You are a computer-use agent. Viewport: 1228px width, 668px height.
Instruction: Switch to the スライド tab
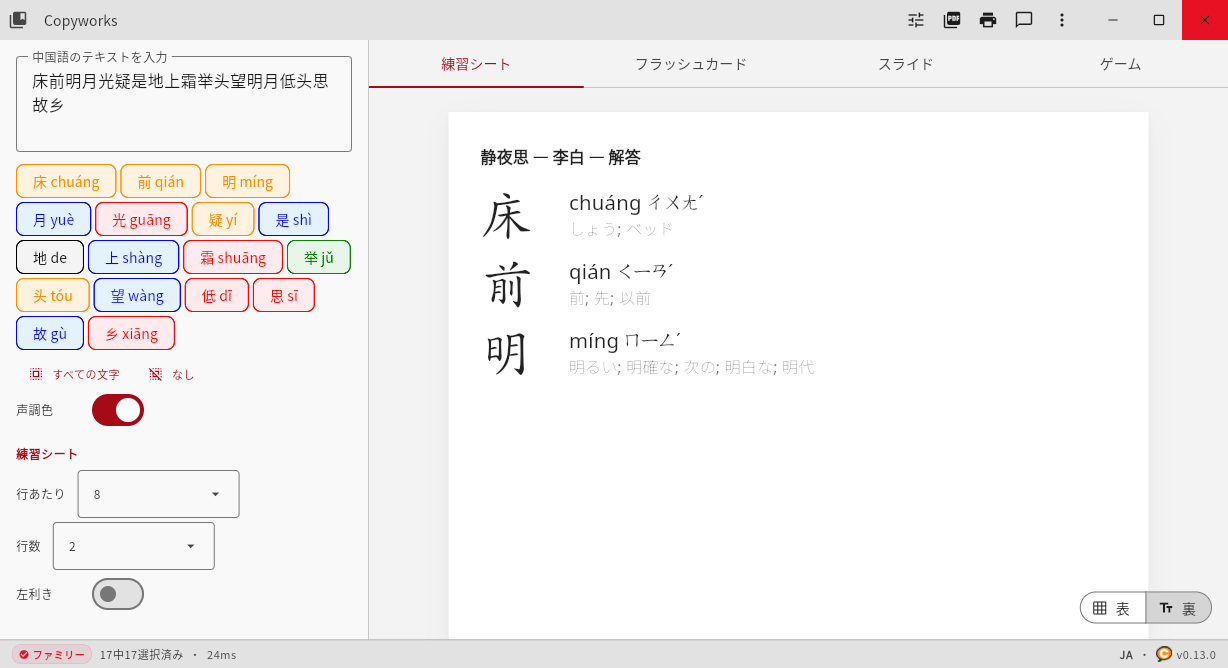(x=906, y=64)
